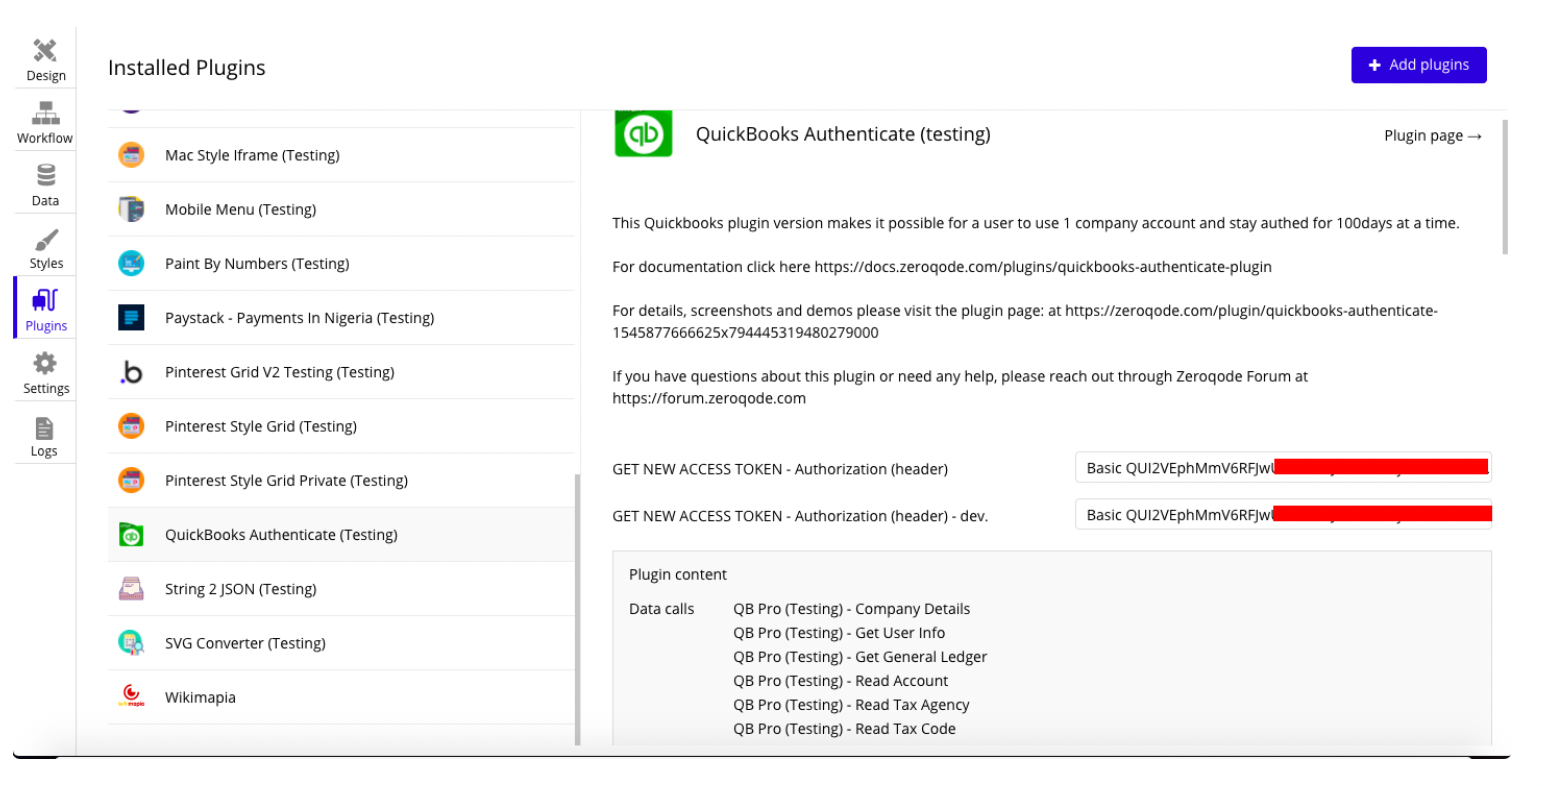Open the Settings gear icon
The width and height of the screenshot is (1544, 786).
click(x=46, y=364)
